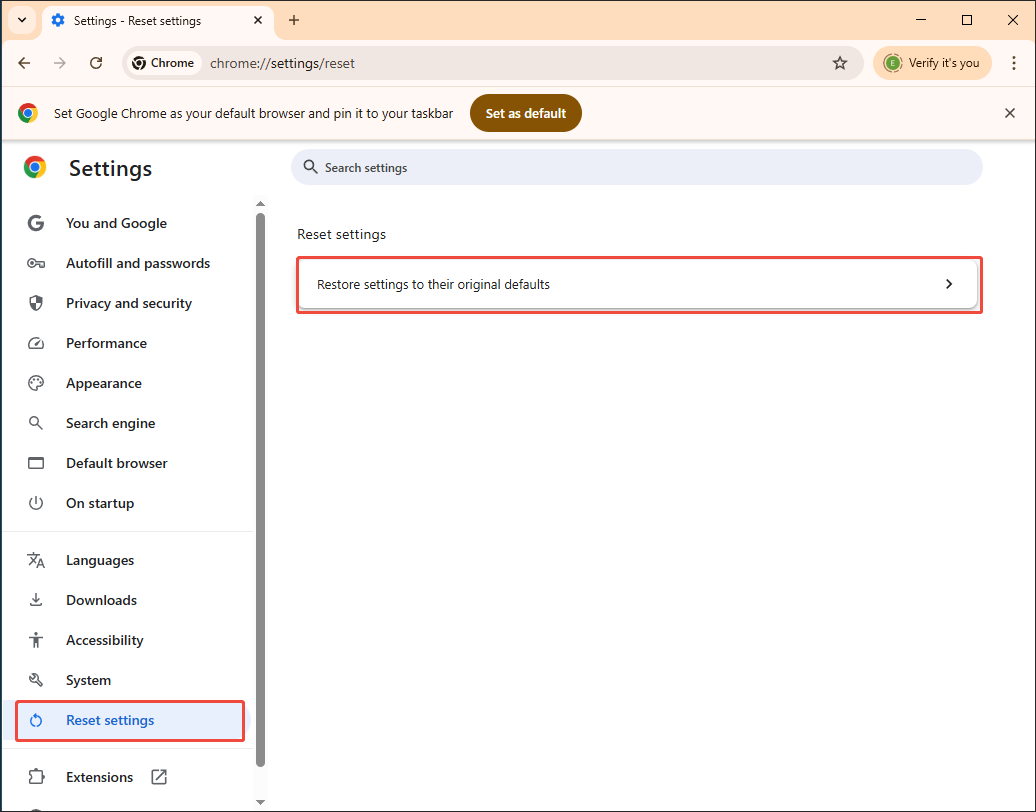This screenshot has width=1036, height=812.
Task: Select the You and Google icon
Action: tap(36, 223)
